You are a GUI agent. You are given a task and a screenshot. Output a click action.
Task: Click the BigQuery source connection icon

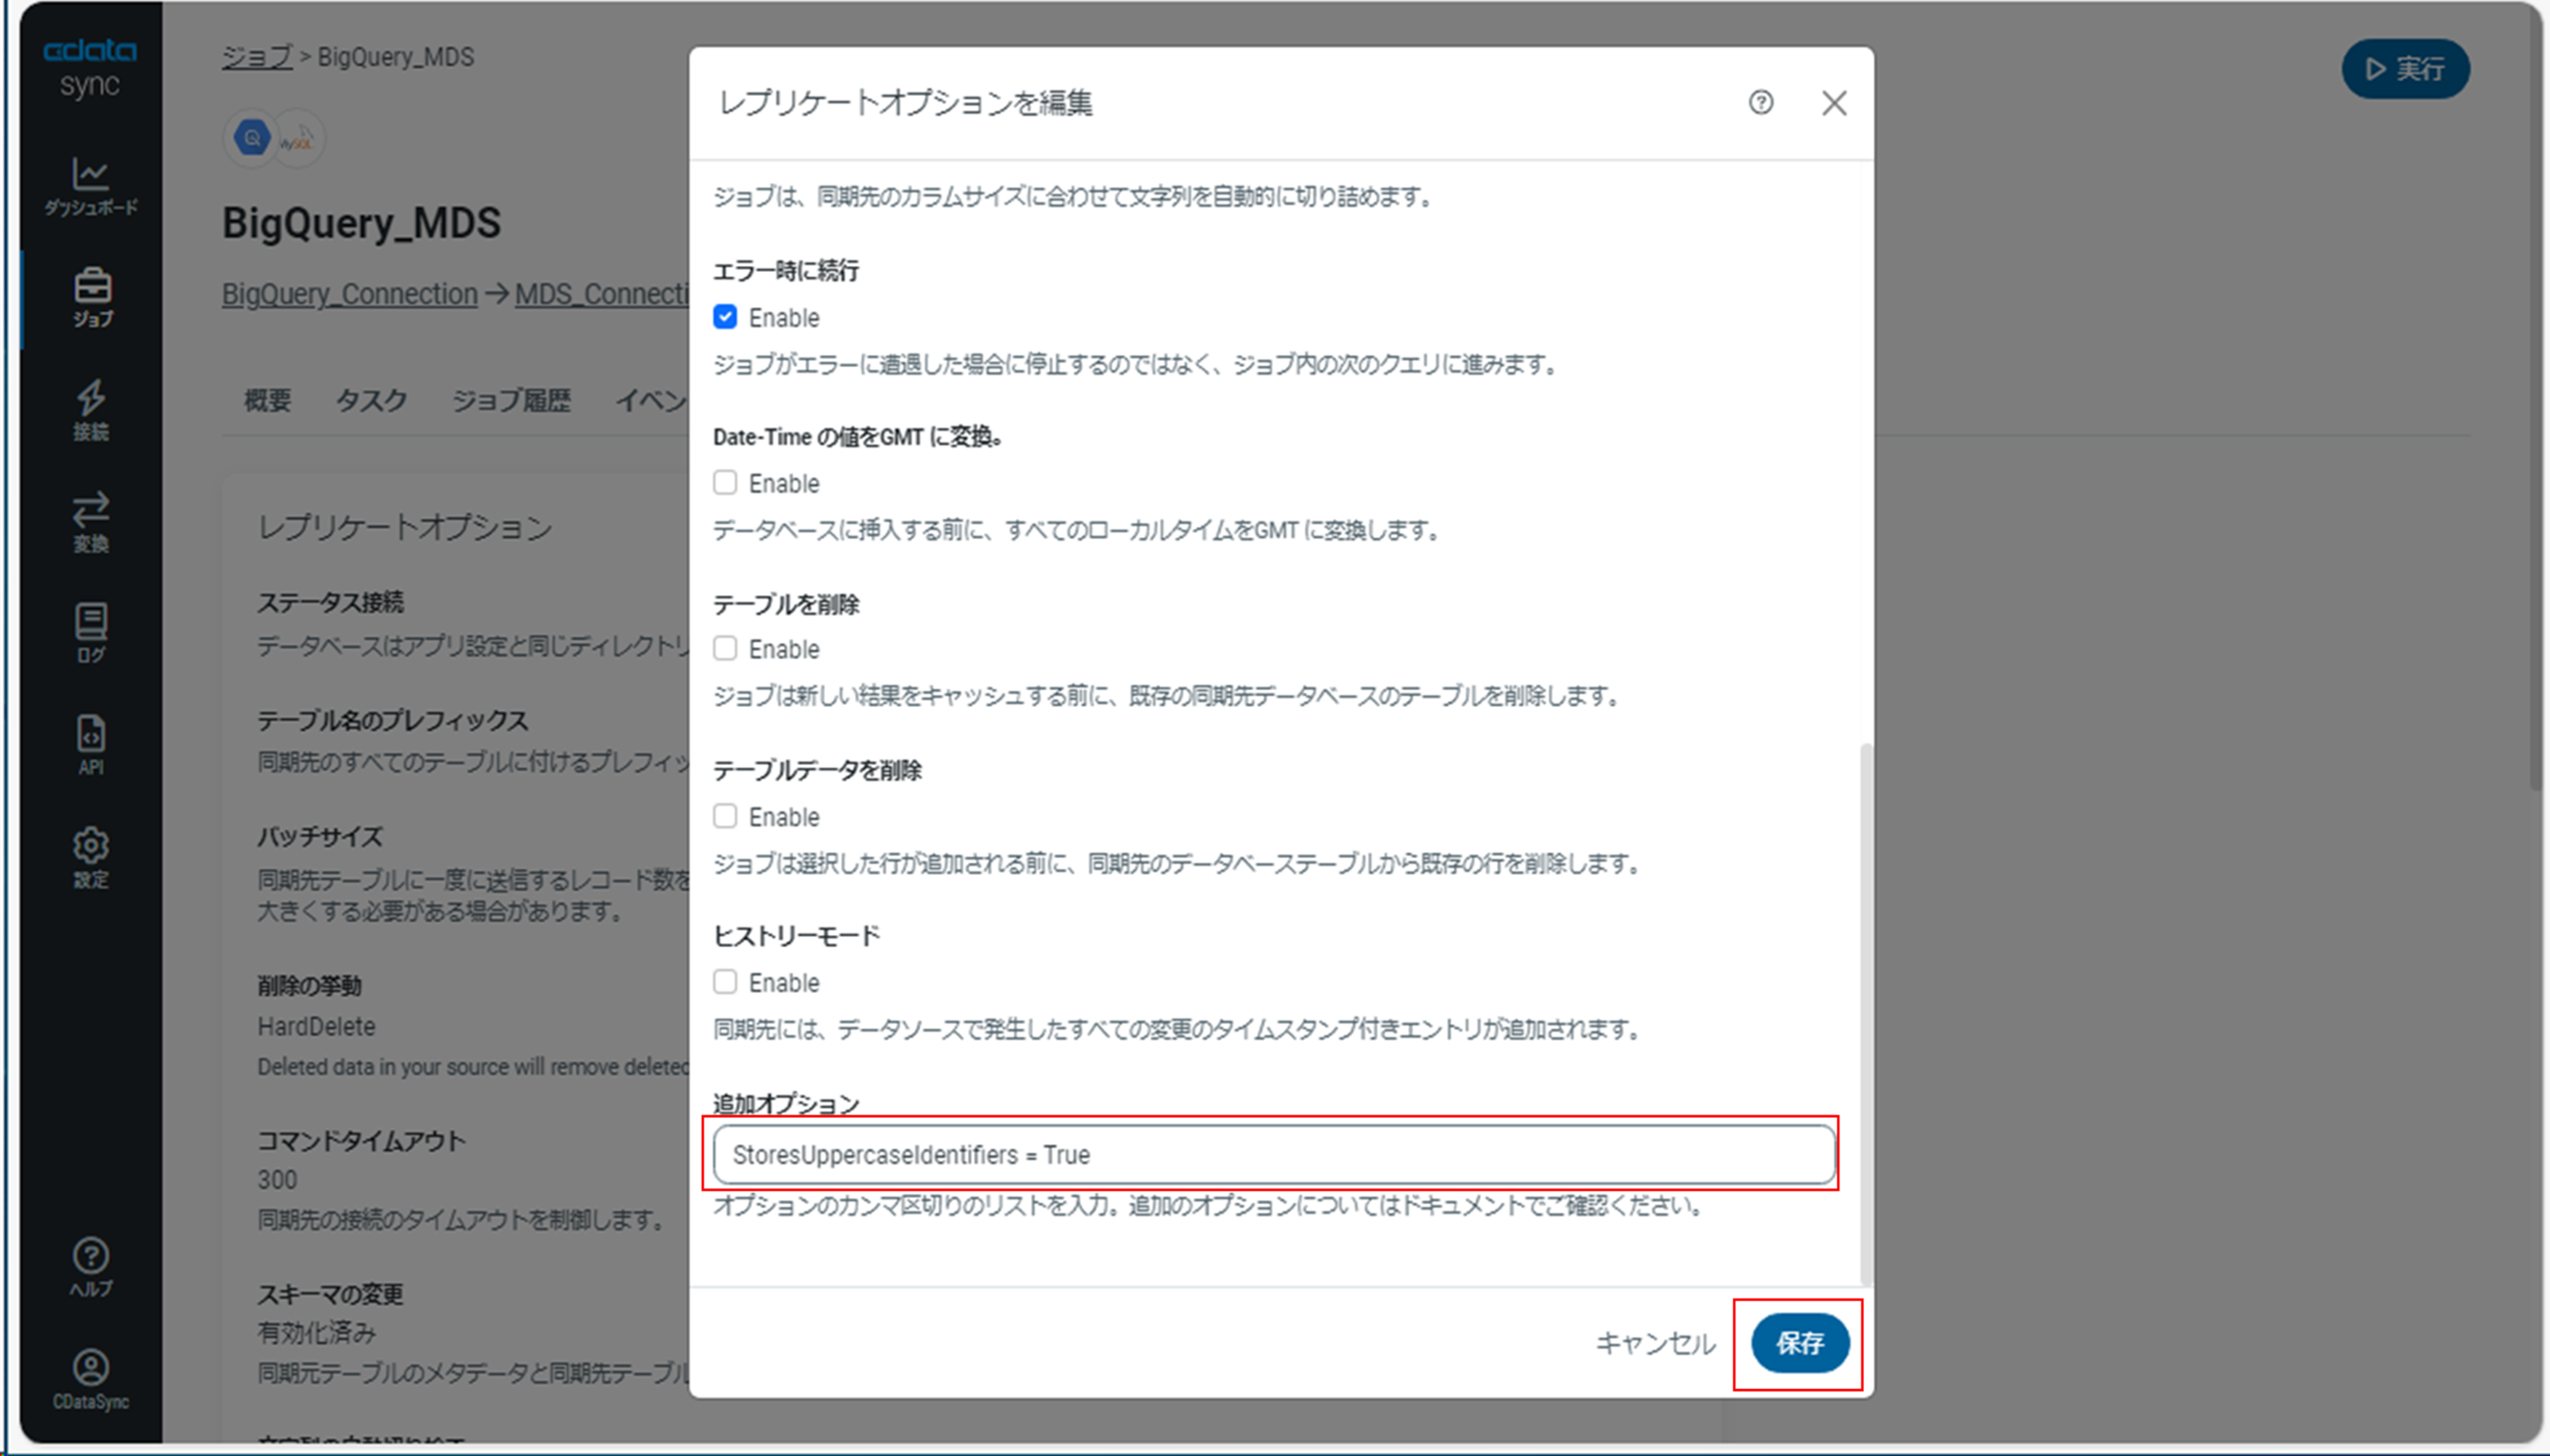(252, 138)
